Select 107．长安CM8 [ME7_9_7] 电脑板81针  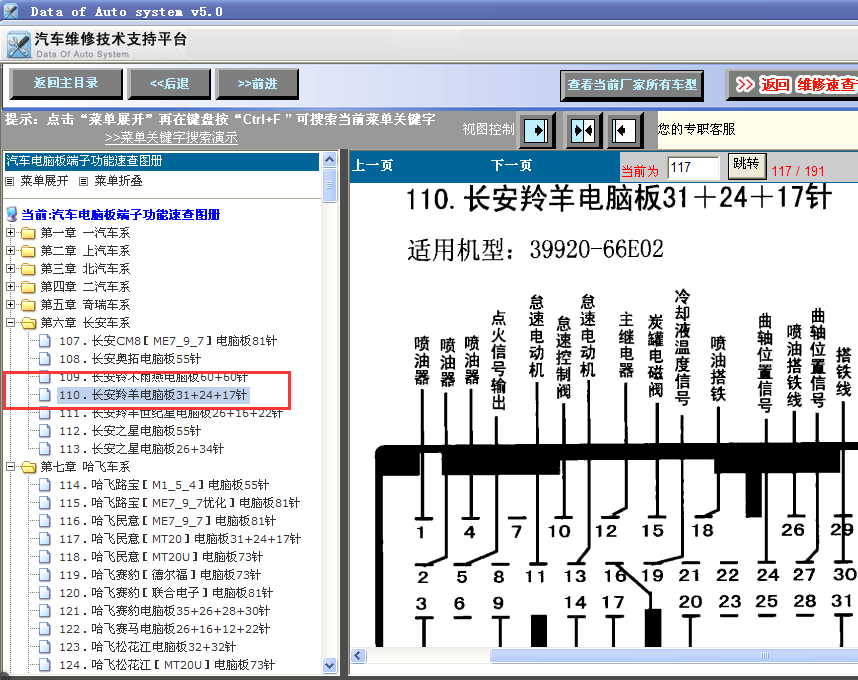tap(168, 341)
